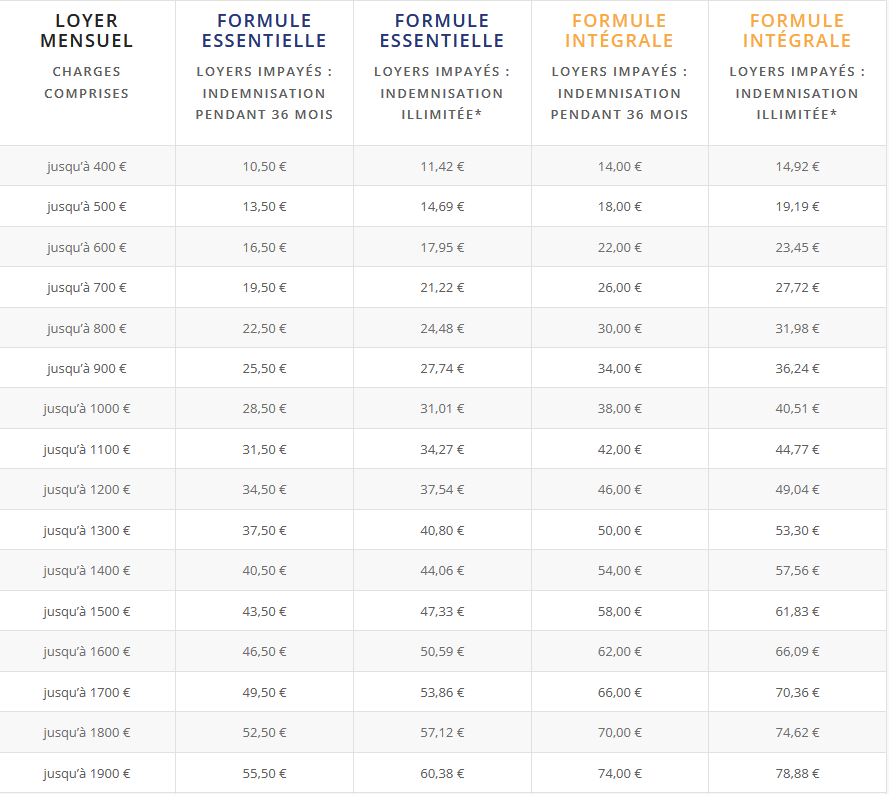Viewport: 889px width, 794px height.
Task: Select the 'jusqu'à 900 €' row label
Action: point(87,369)
